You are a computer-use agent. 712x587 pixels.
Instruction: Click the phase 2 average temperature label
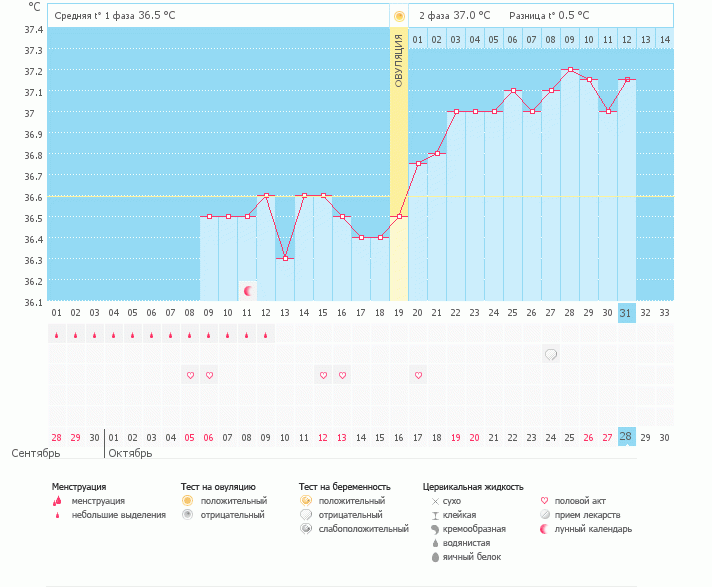coord(455,16)
